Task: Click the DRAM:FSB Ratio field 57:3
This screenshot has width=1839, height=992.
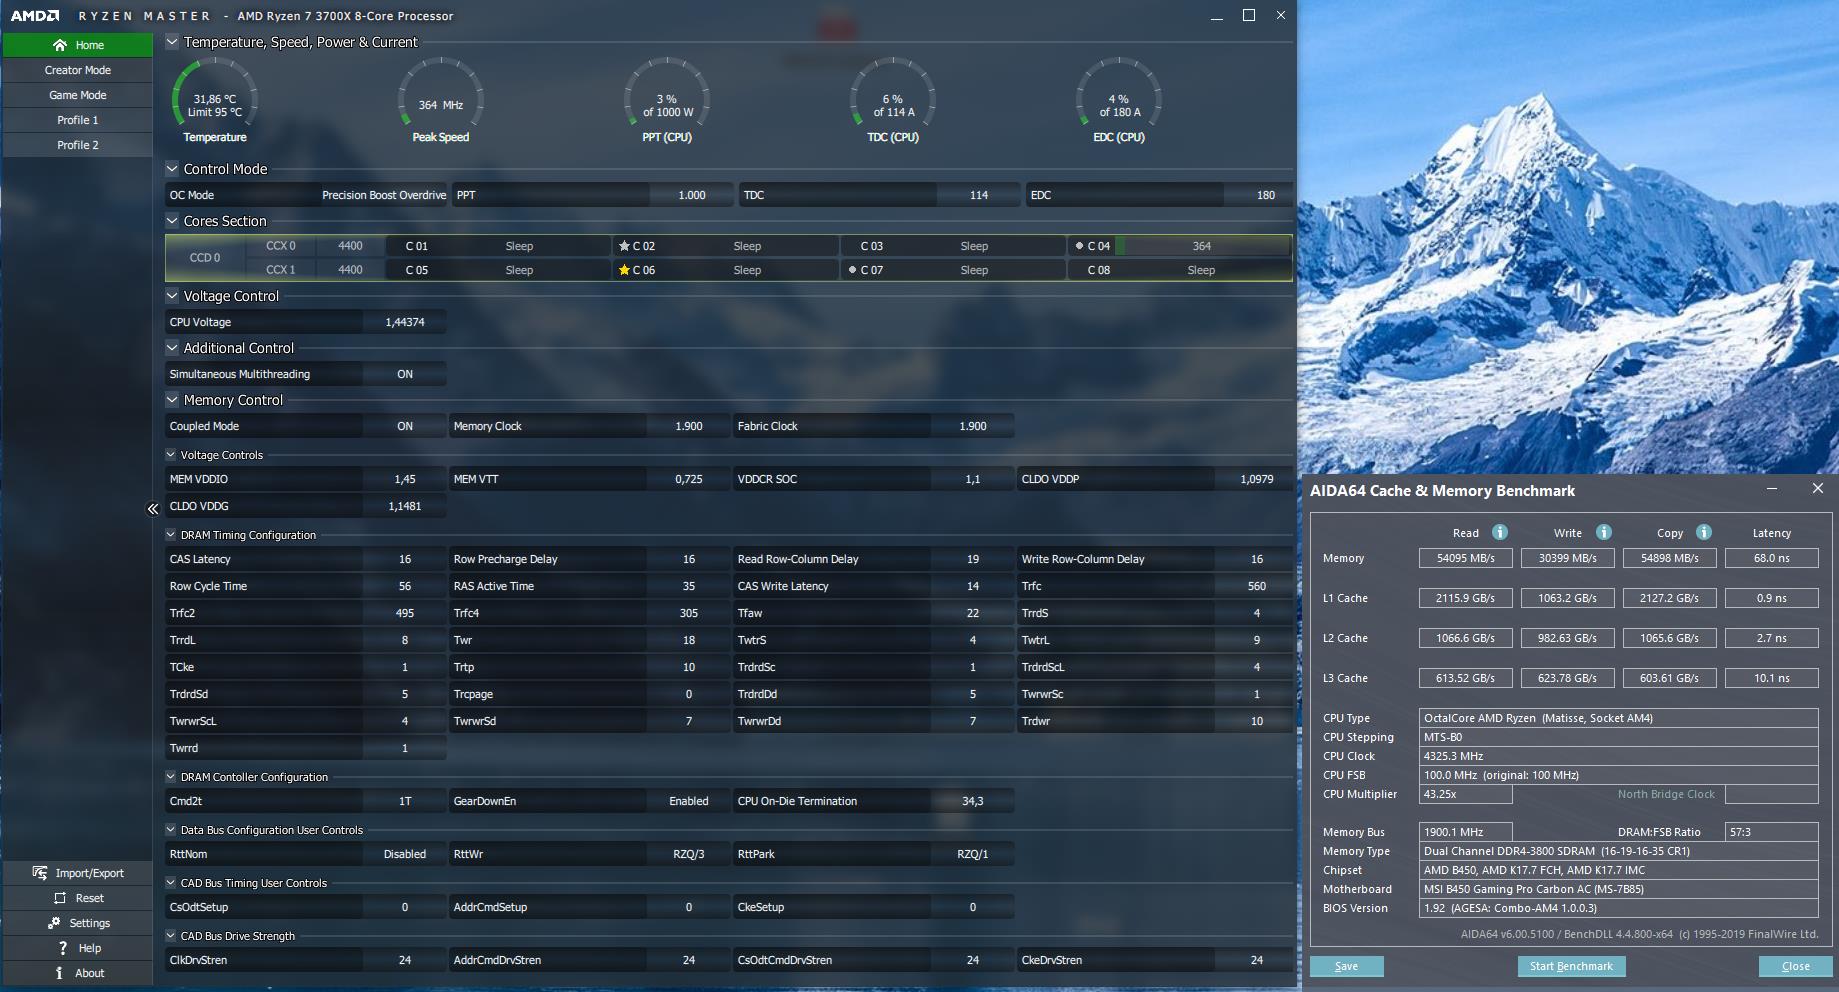Action: click(1772, 832)
